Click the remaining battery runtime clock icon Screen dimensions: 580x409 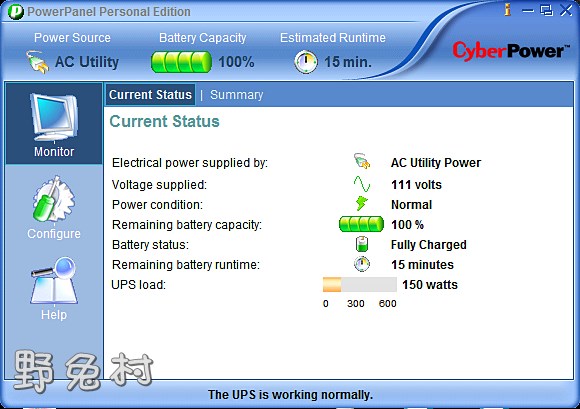pyautogui.click(x=362, y=264)
